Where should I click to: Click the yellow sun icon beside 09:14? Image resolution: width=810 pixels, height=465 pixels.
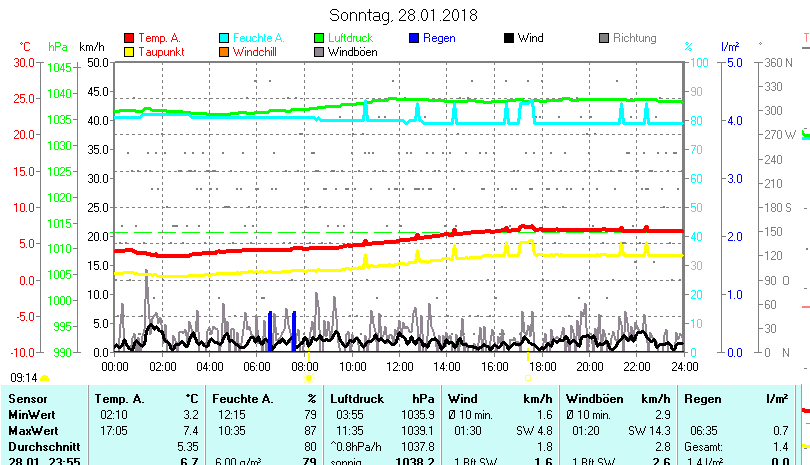click(45, 378)
